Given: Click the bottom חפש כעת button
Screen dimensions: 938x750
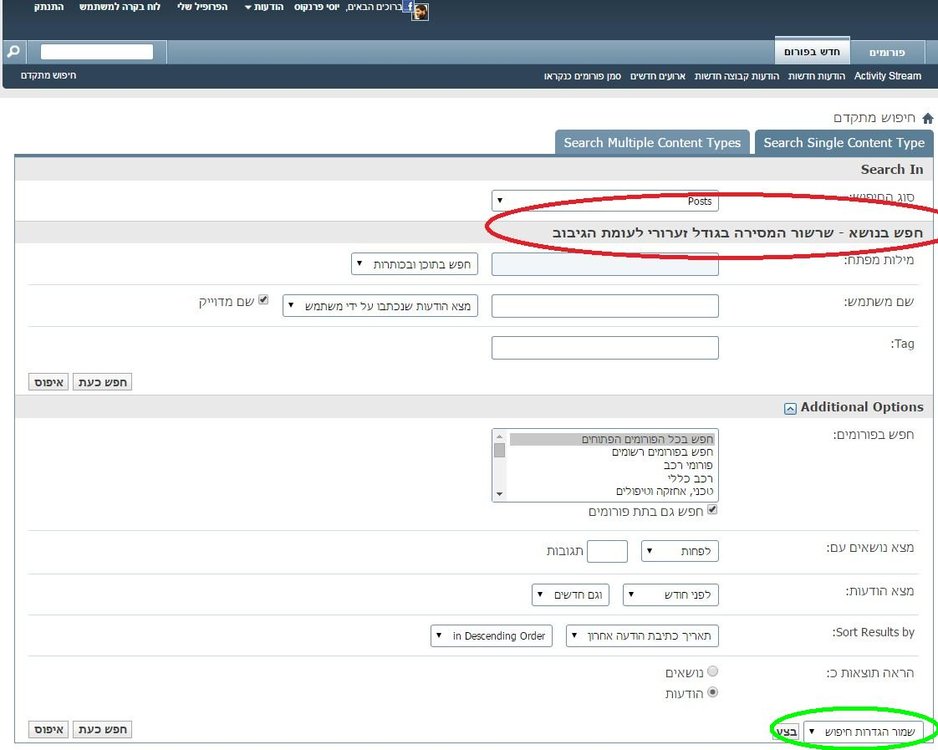Looking at the screenshot, I should point(102,729).
